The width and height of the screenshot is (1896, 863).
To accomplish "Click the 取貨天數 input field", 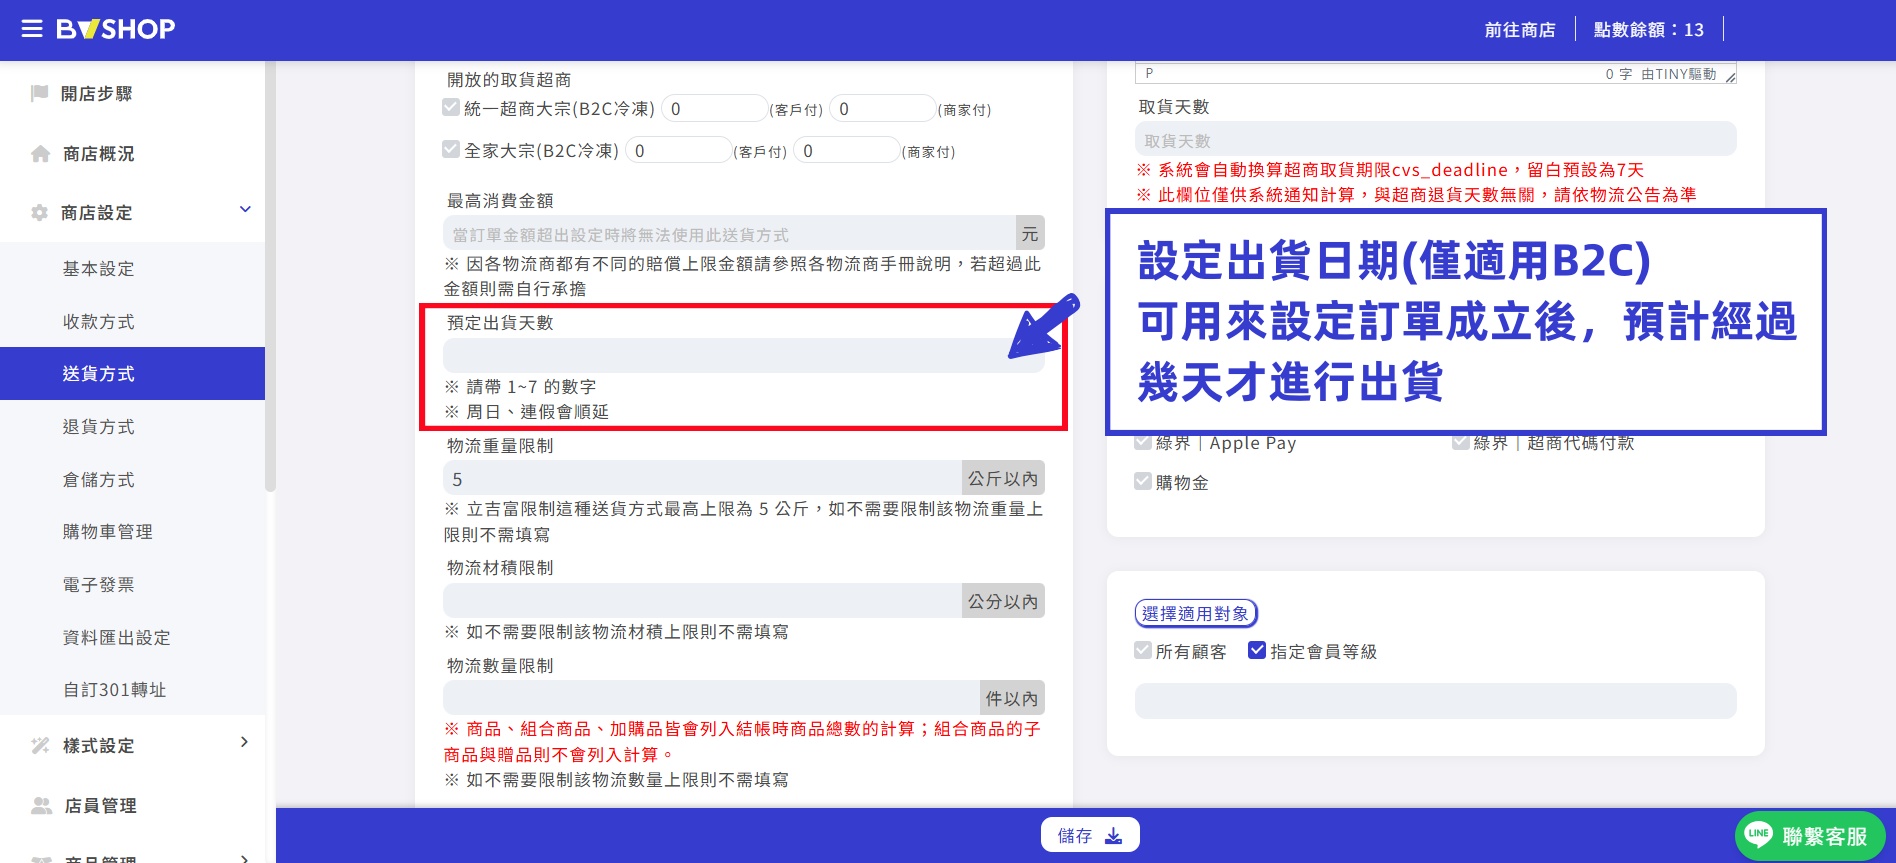I will (1436, 140).
